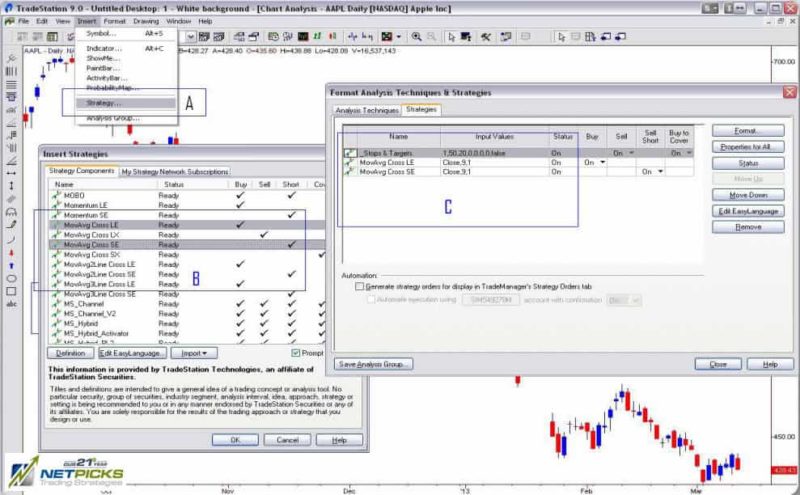Click the spreadsheet grid toolbar icon
This screenshot has width=800, height=495.
pos(52,37)
